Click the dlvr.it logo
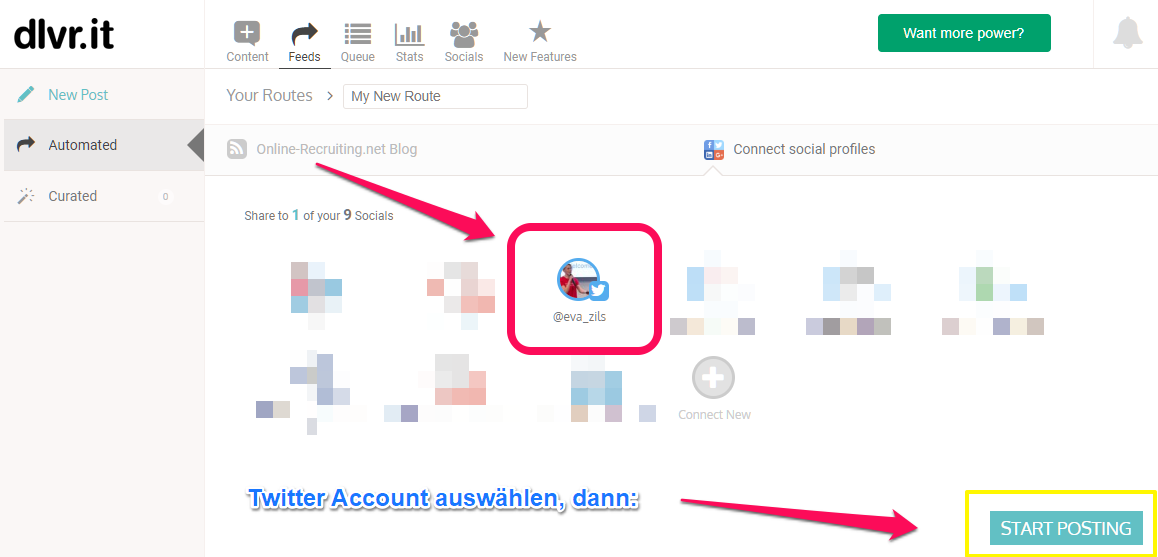The image size is (1158, 557). tap(64, 33)
